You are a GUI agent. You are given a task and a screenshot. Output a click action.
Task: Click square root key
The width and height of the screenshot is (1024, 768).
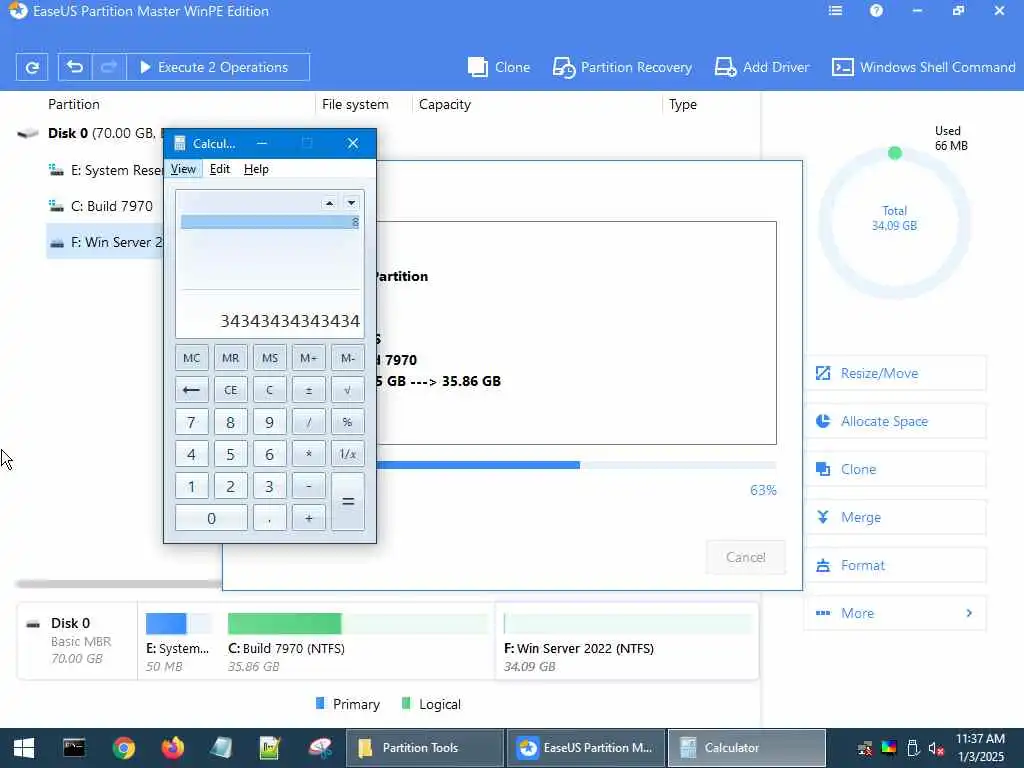pyautogui.click(x=347, y=390)
